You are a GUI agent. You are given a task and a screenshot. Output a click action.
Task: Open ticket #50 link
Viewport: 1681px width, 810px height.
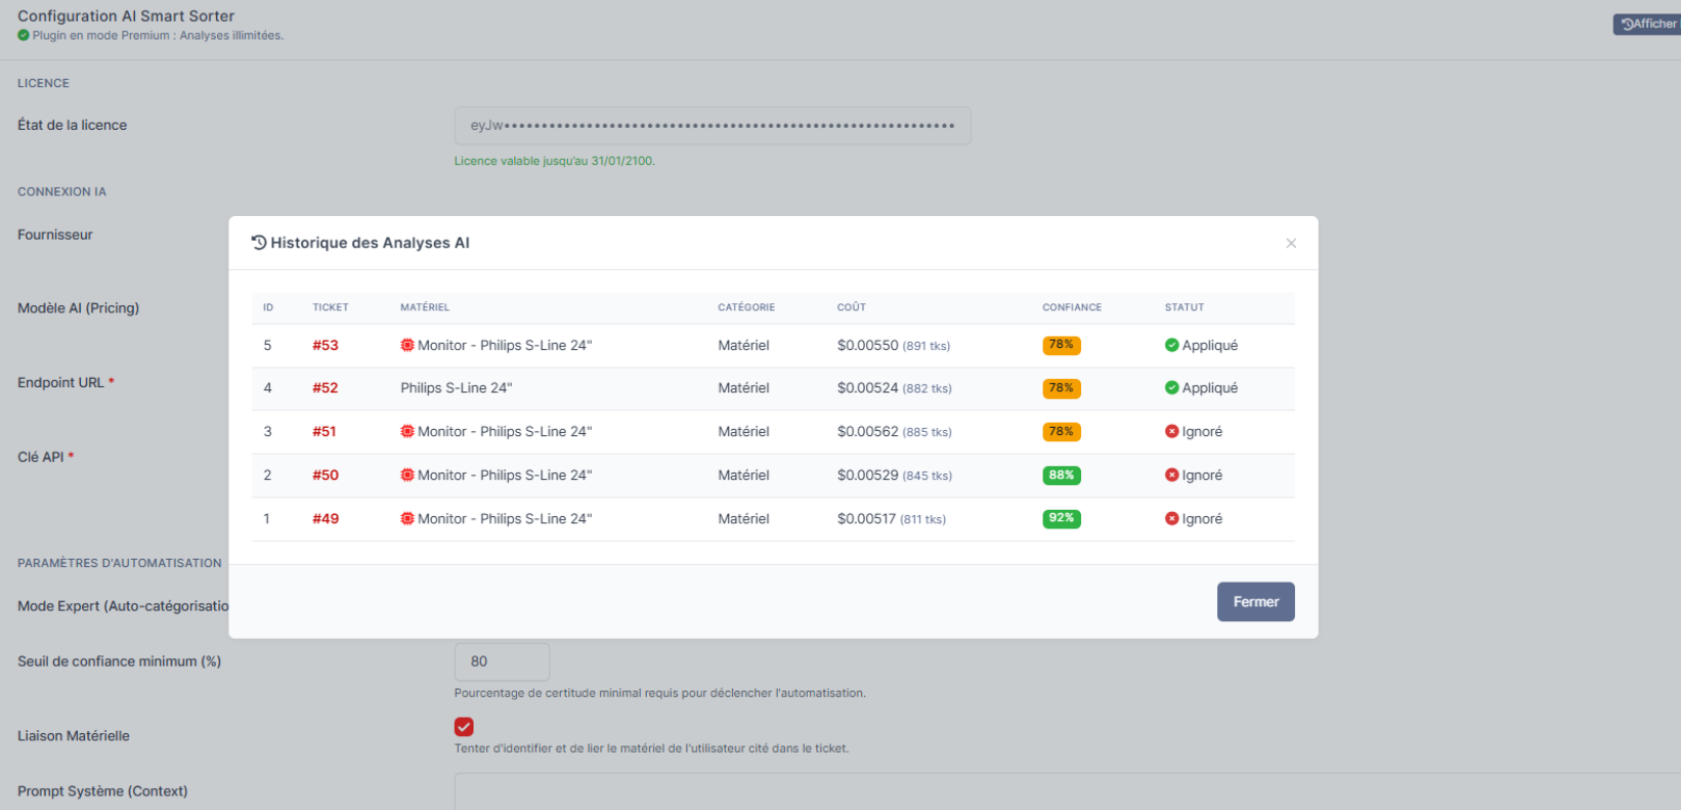click(x=325, y=475)
